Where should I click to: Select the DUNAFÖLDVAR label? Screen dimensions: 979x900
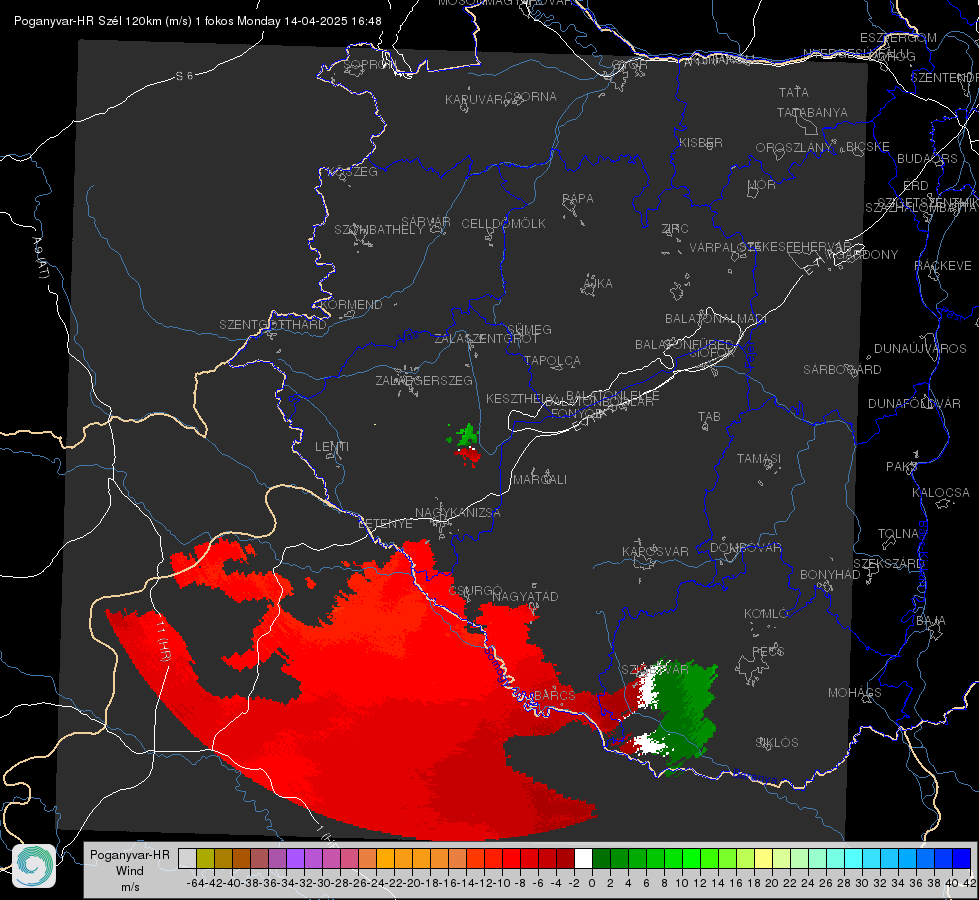click(914, 403)
